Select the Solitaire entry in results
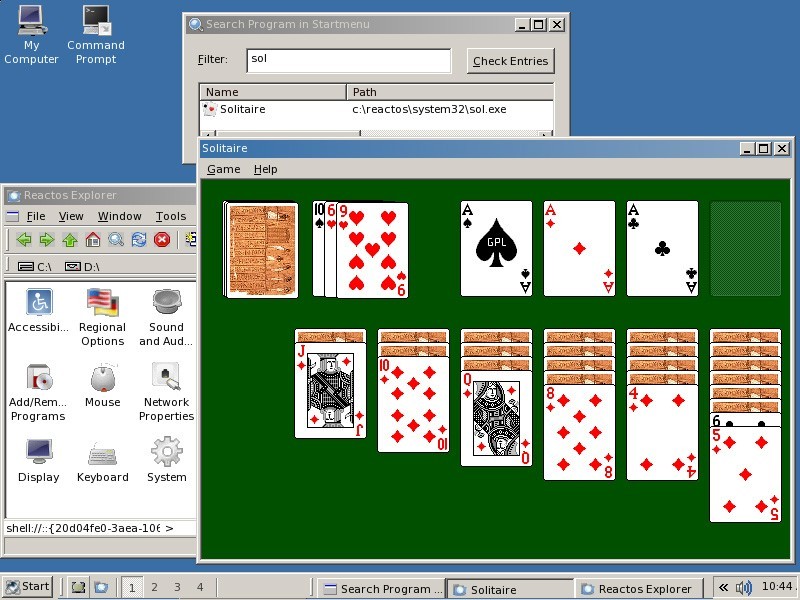This screenshot has height=600, width=800. pos(234,109)
